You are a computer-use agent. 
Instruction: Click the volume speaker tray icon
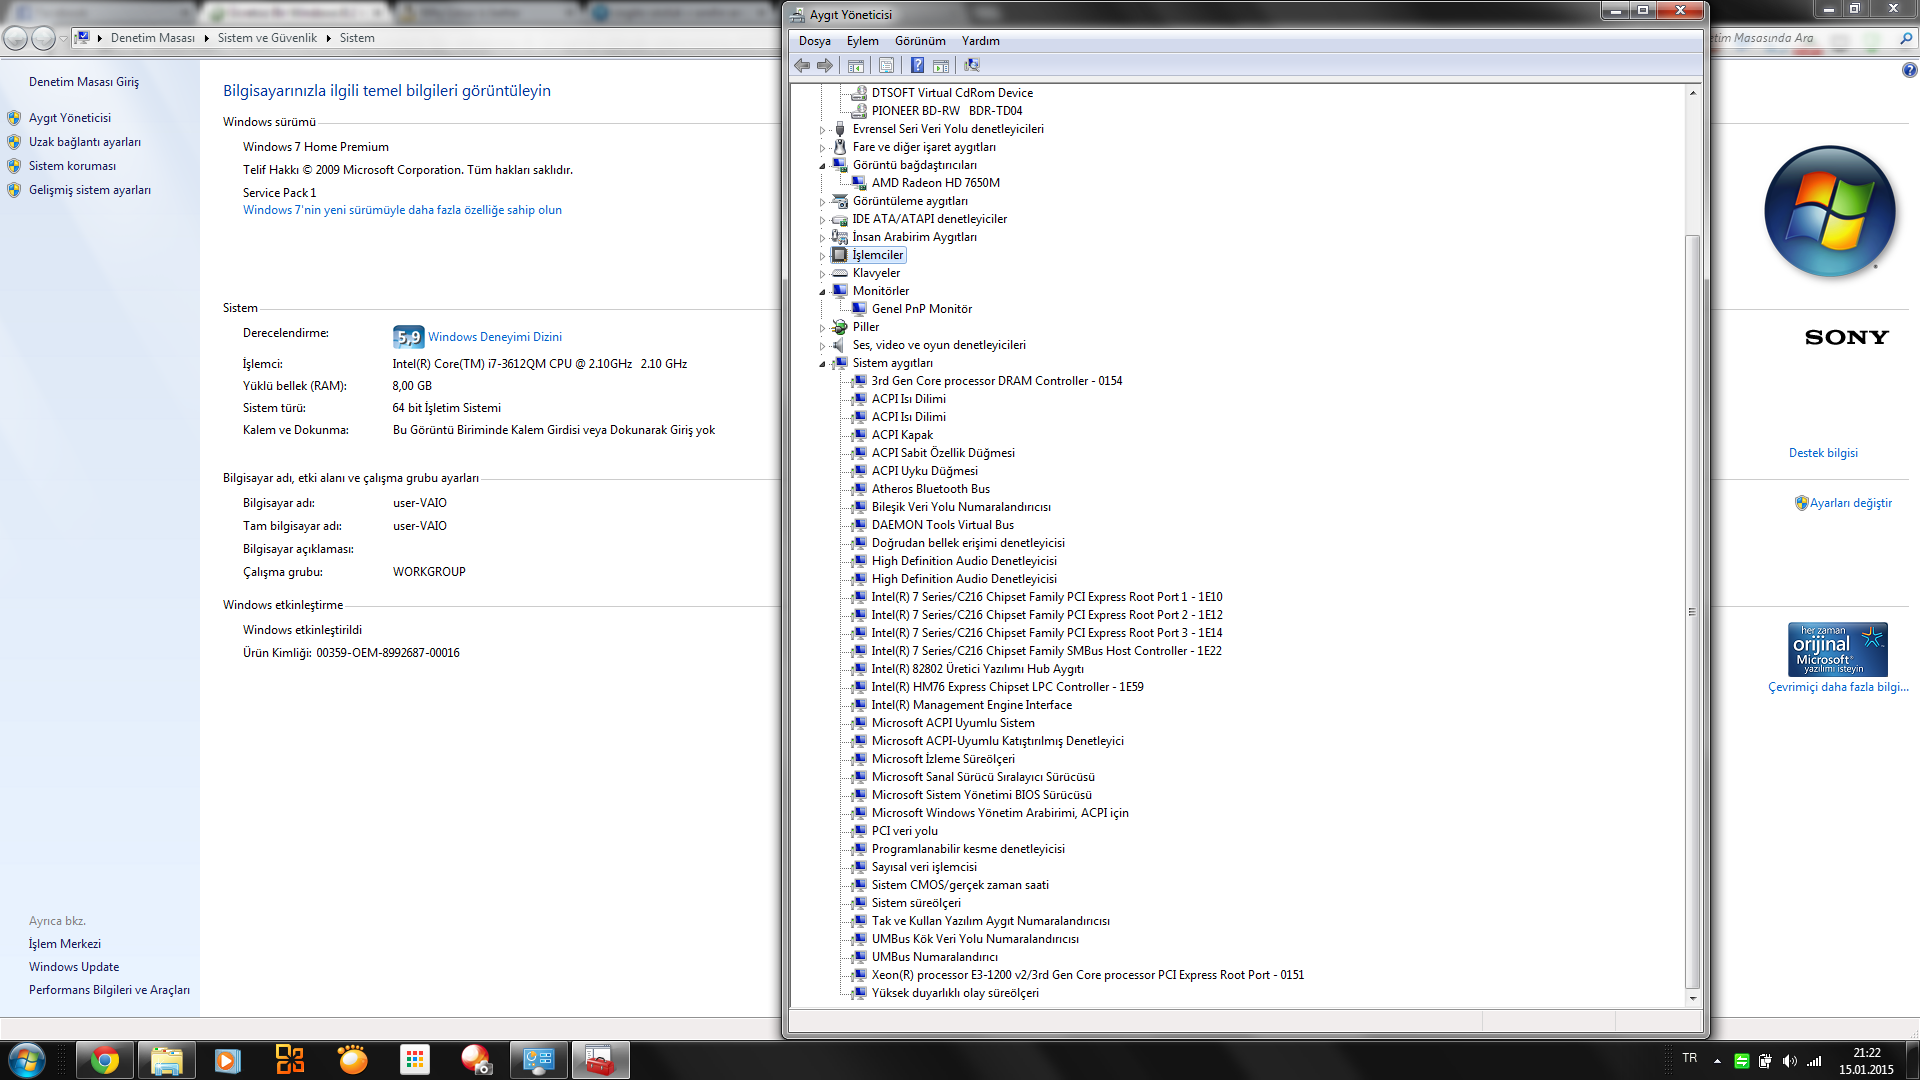click(1789, 1061)
